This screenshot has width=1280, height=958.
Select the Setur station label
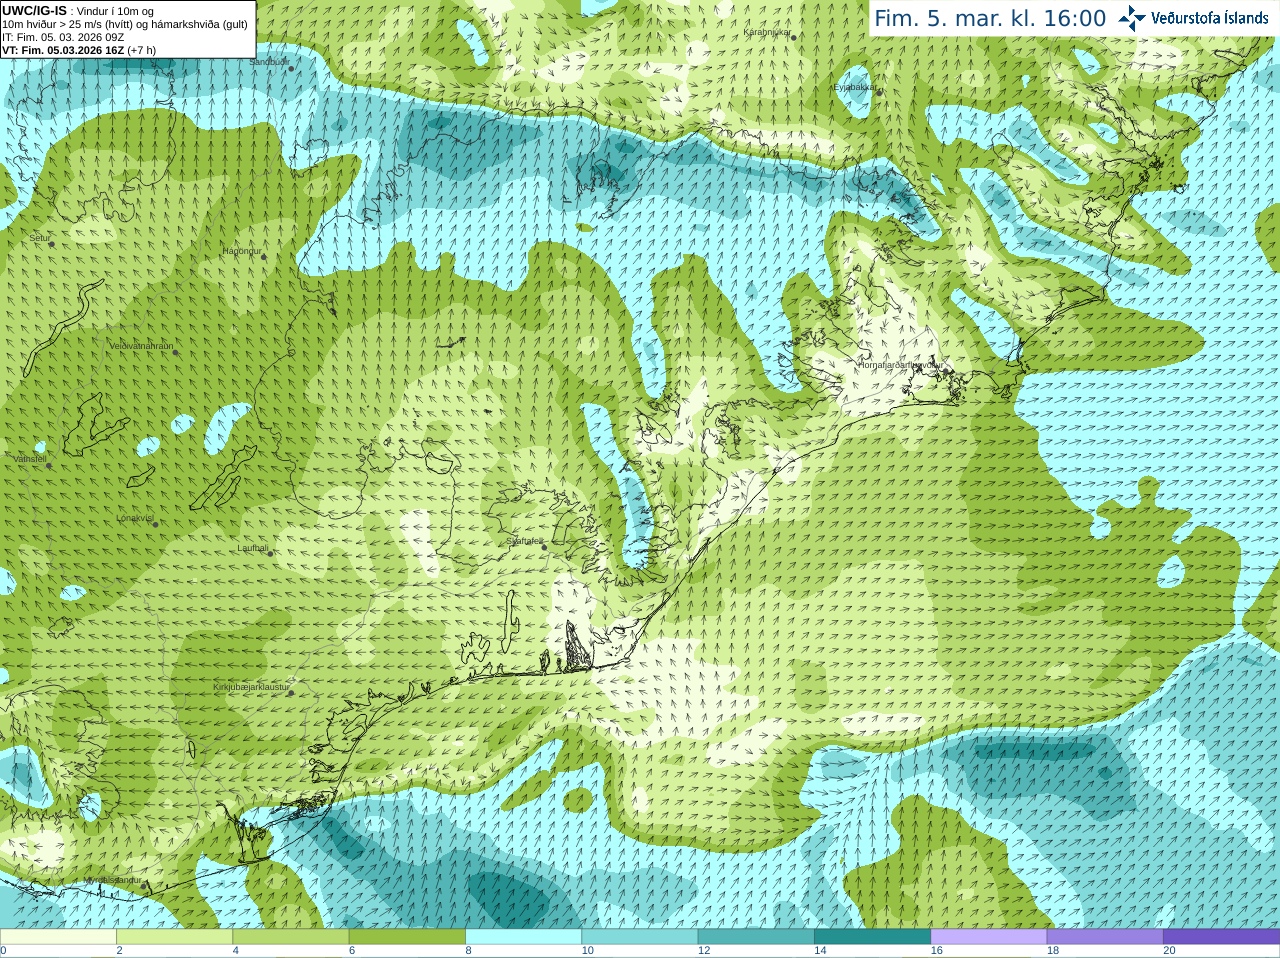click(x=40, y=238)
